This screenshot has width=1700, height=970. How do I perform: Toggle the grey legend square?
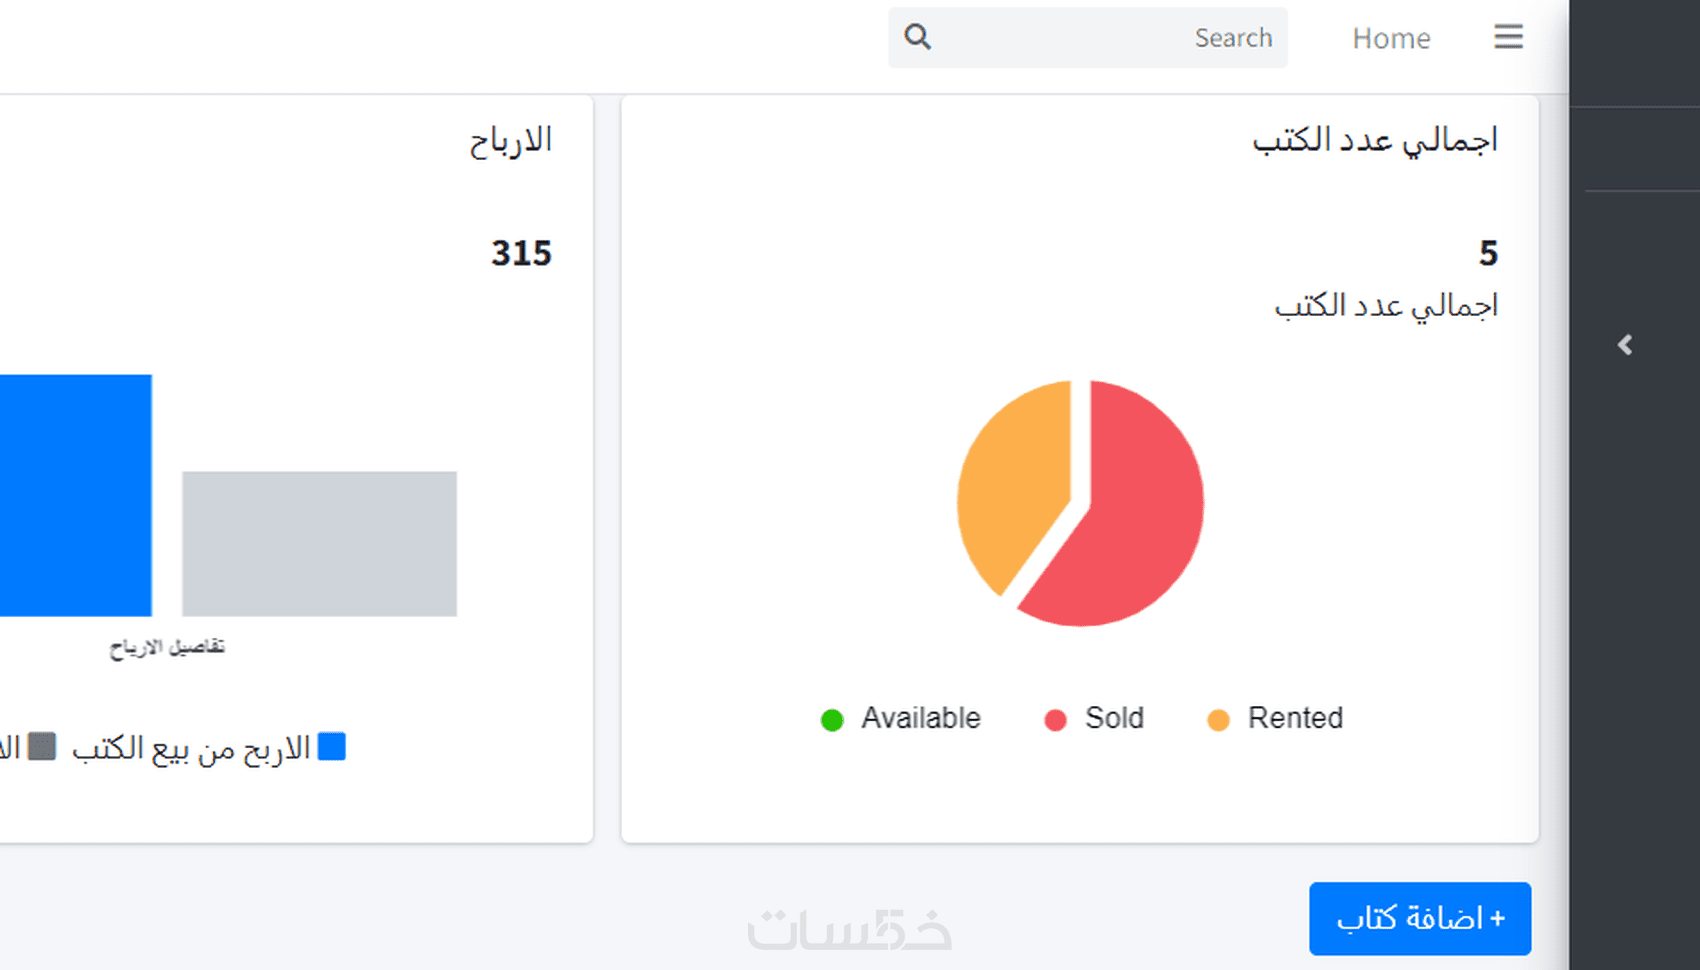click(x=42, y=746)
